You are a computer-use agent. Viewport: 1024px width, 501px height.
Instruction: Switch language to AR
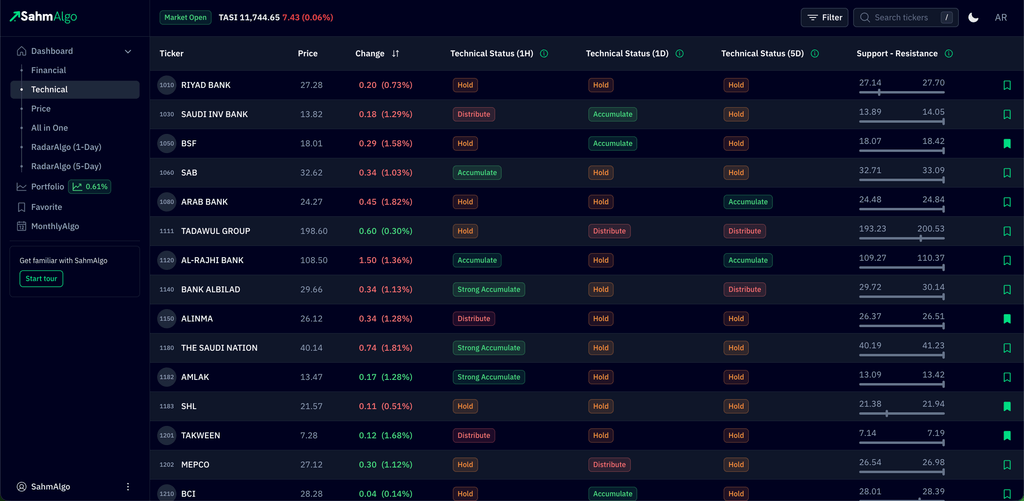(x=1001, y=17)
